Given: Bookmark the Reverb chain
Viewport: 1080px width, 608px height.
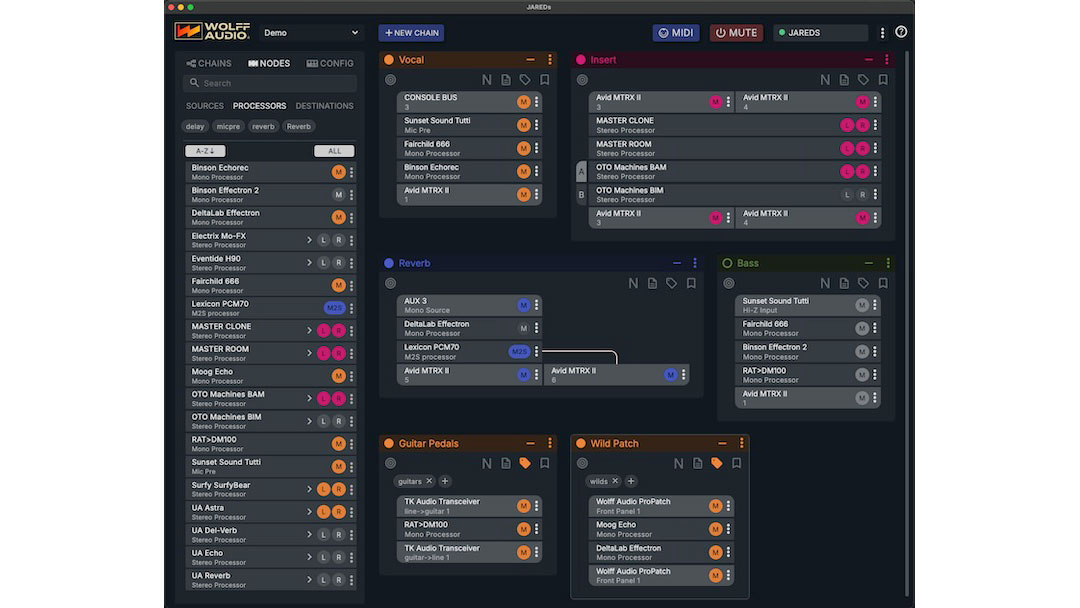Looking at the screenshot, I should click(691, 283).
